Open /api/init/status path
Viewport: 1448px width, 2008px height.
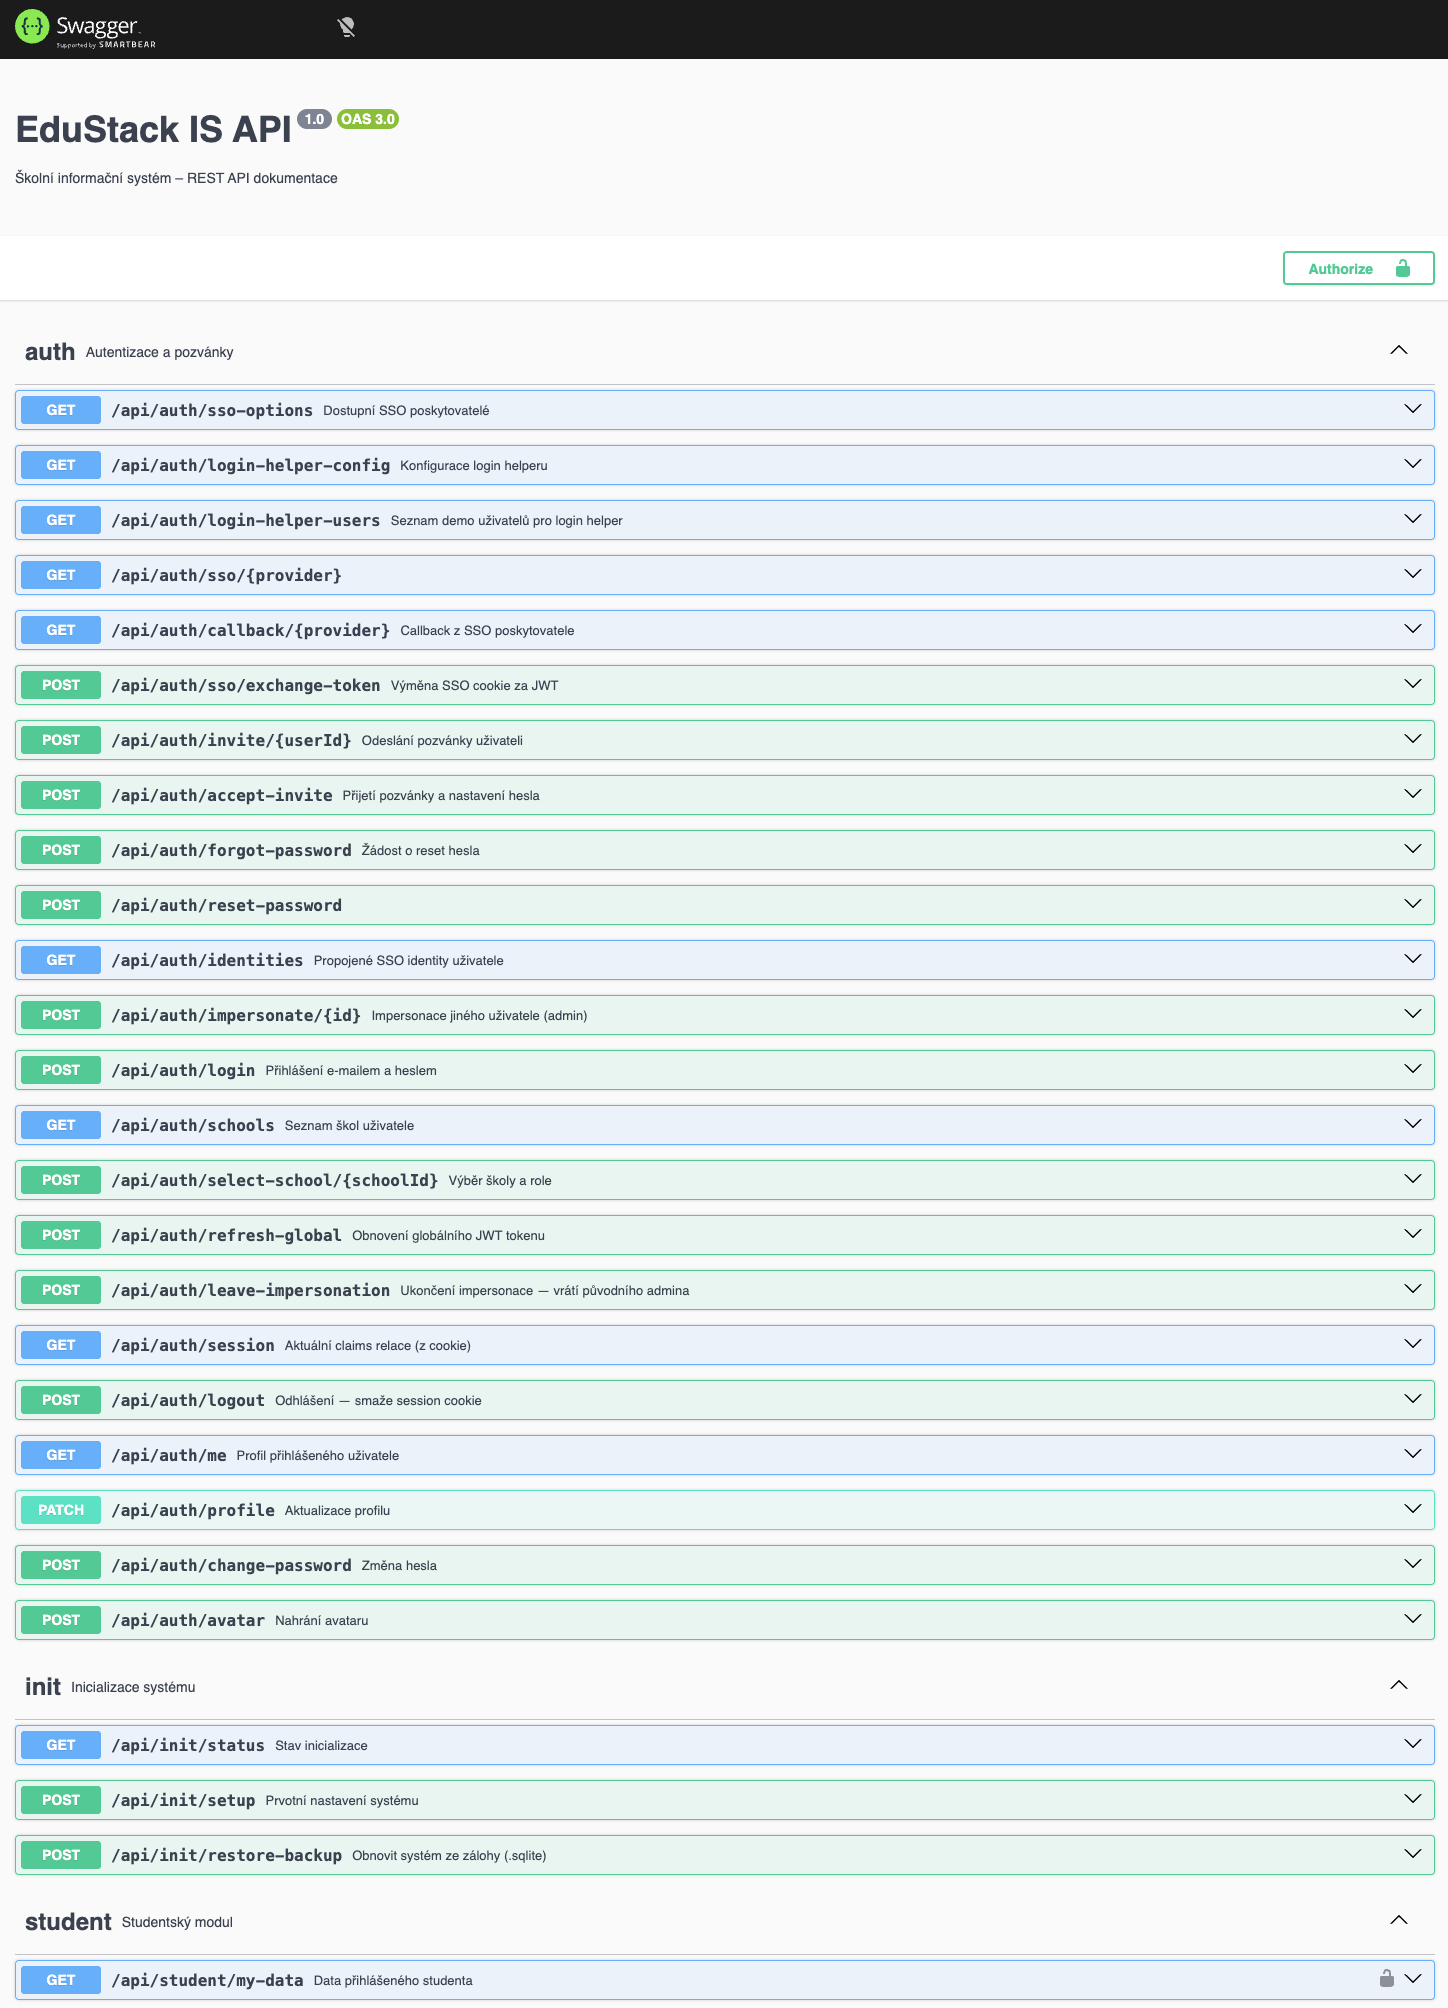[x=188, y=1745]
